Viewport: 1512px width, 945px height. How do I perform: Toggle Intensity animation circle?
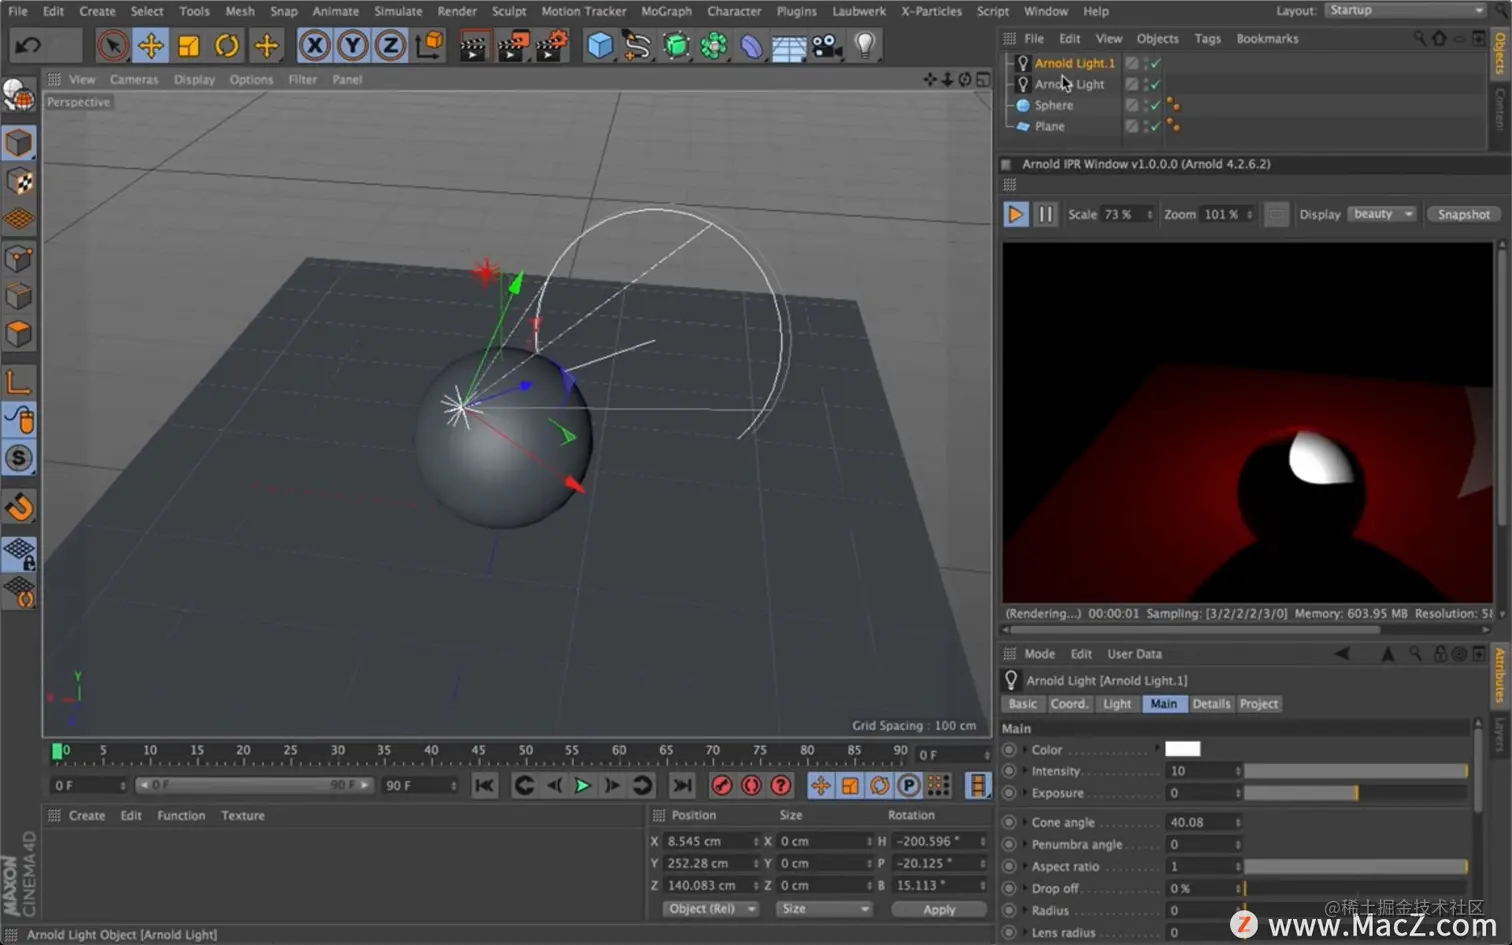pos(1009,771)
